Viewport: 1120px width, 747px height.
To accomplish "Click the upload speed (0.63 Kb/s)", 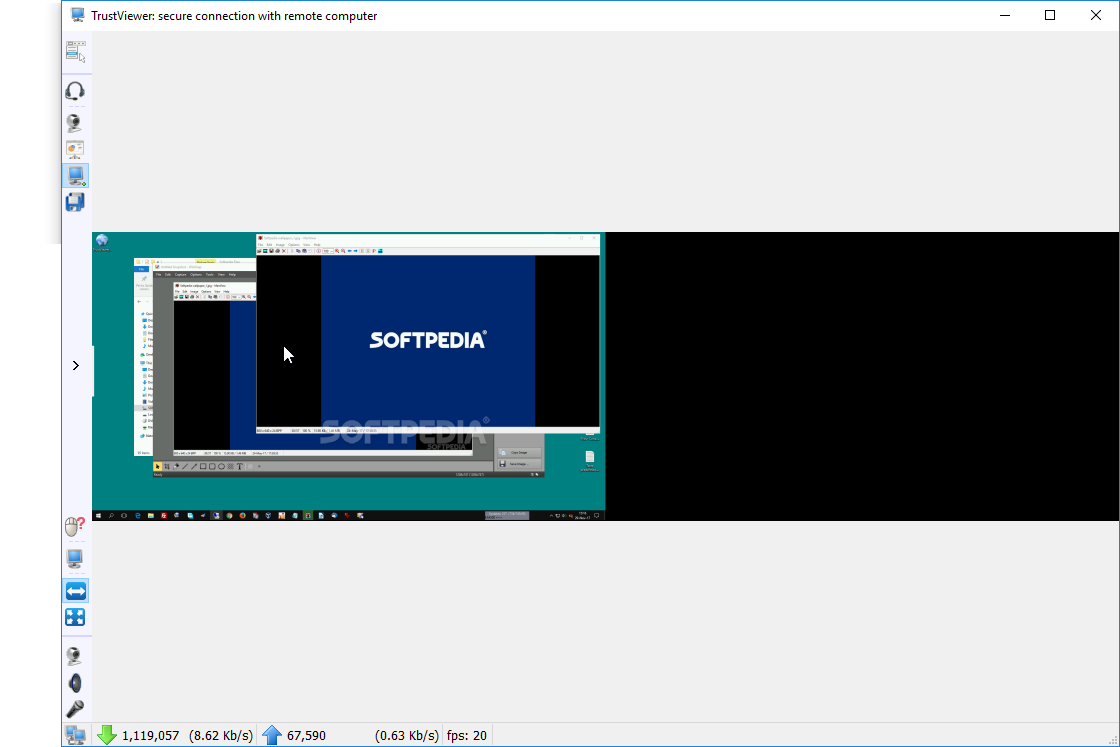I will 406,736.
